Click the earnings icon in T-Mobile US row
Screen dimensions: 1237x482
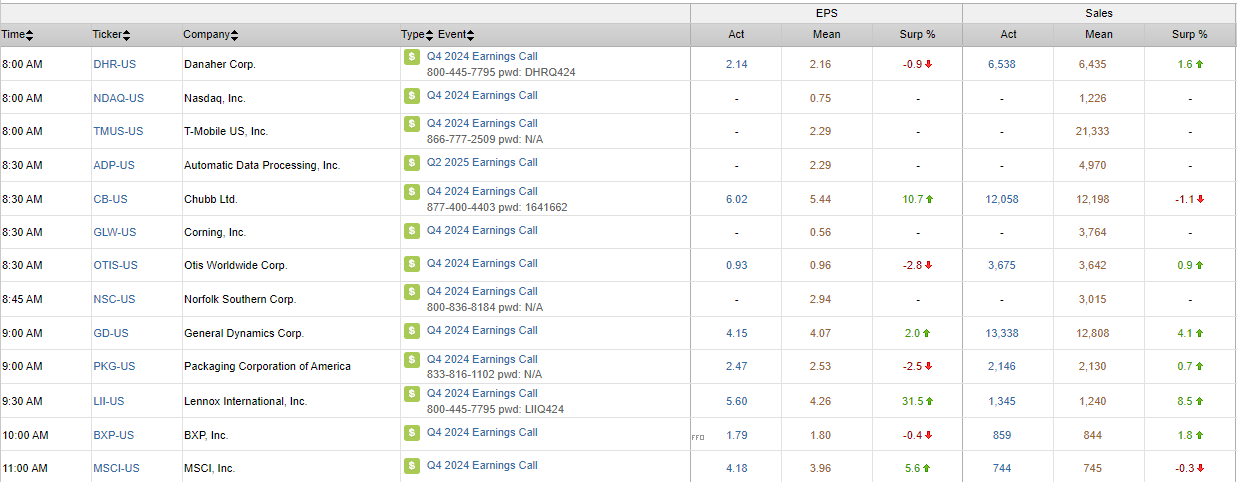[x=411, y=124]
